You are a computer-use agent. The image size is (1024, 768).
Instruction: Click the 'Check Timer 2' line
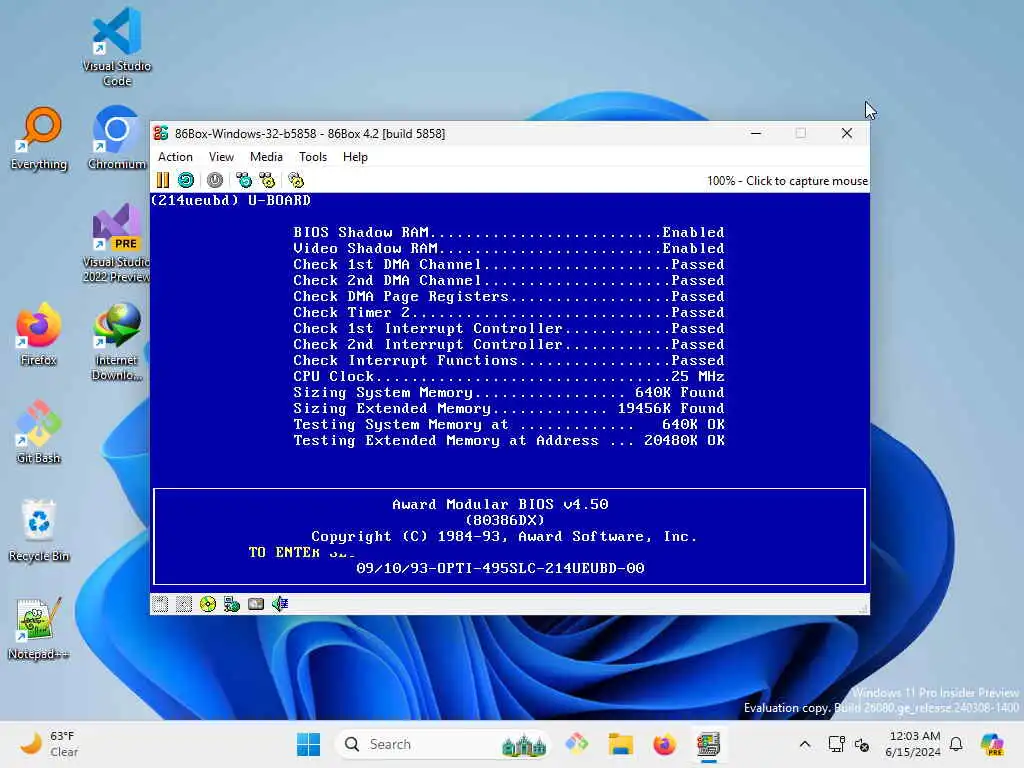coord(509,313)
